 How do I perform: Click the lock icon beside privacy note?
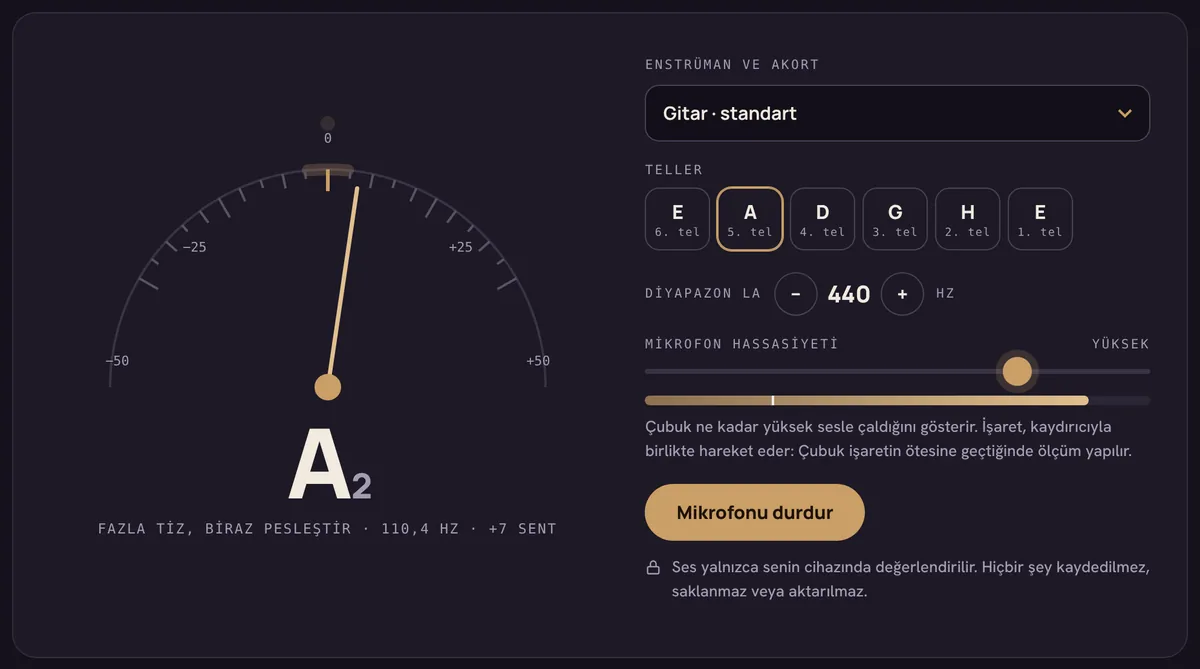pyautogui.click(x=653, y=568)
